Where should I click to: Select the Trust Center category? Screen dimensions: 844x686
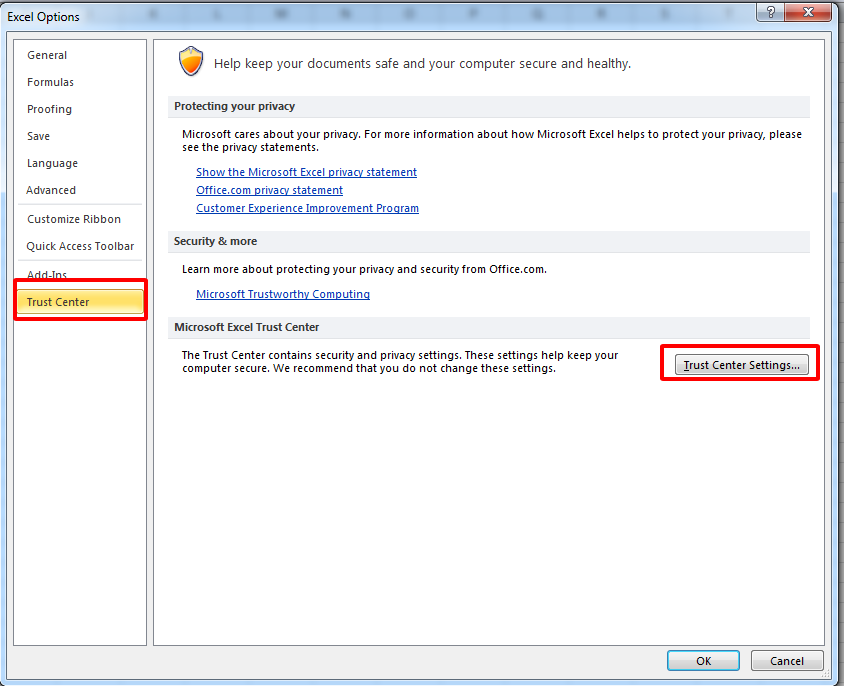pyautogui.click(x=80, y=302)
